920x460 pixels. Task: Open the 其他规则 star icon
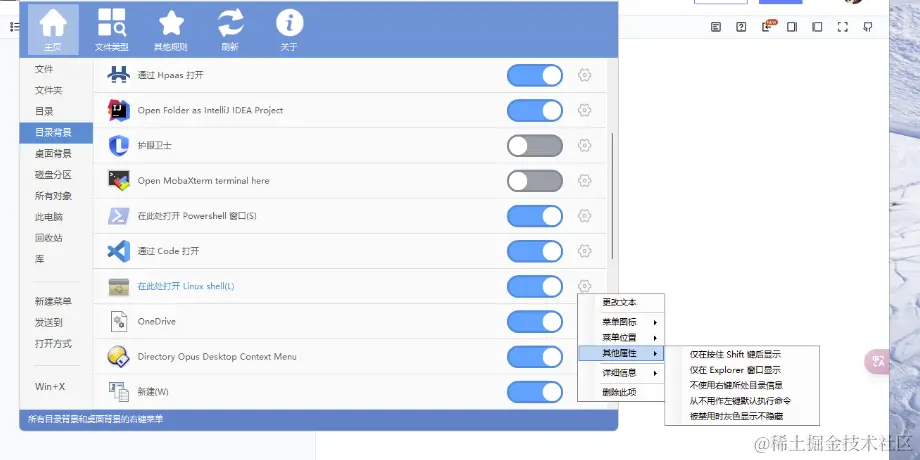click(x=171, y=30)
